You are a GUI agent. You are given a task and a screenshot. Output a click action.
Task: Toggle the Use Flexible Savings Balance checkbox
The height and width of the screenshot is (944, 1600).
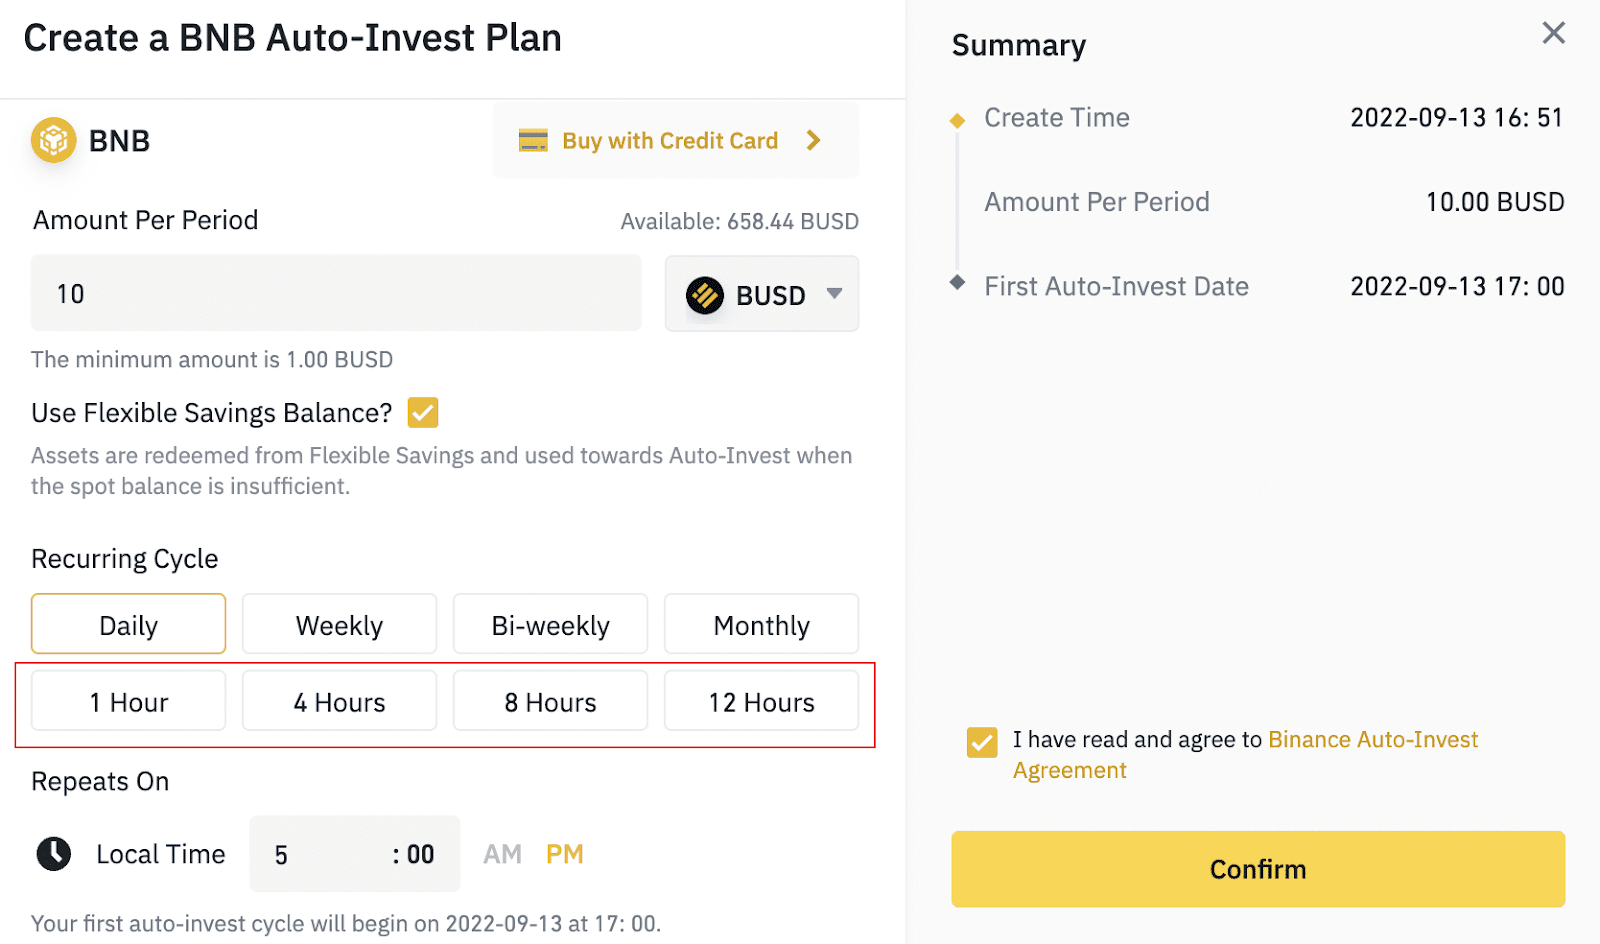click(x=423, y=413)
